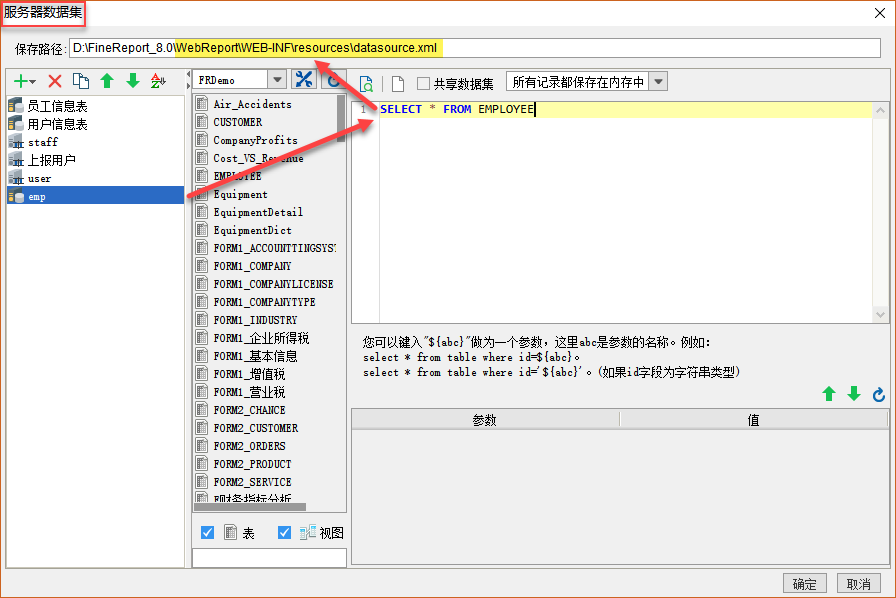This screenshot has height=598, width=896.
Task: Select the CompanyProfits table
Action: click(x=255, y=140)
